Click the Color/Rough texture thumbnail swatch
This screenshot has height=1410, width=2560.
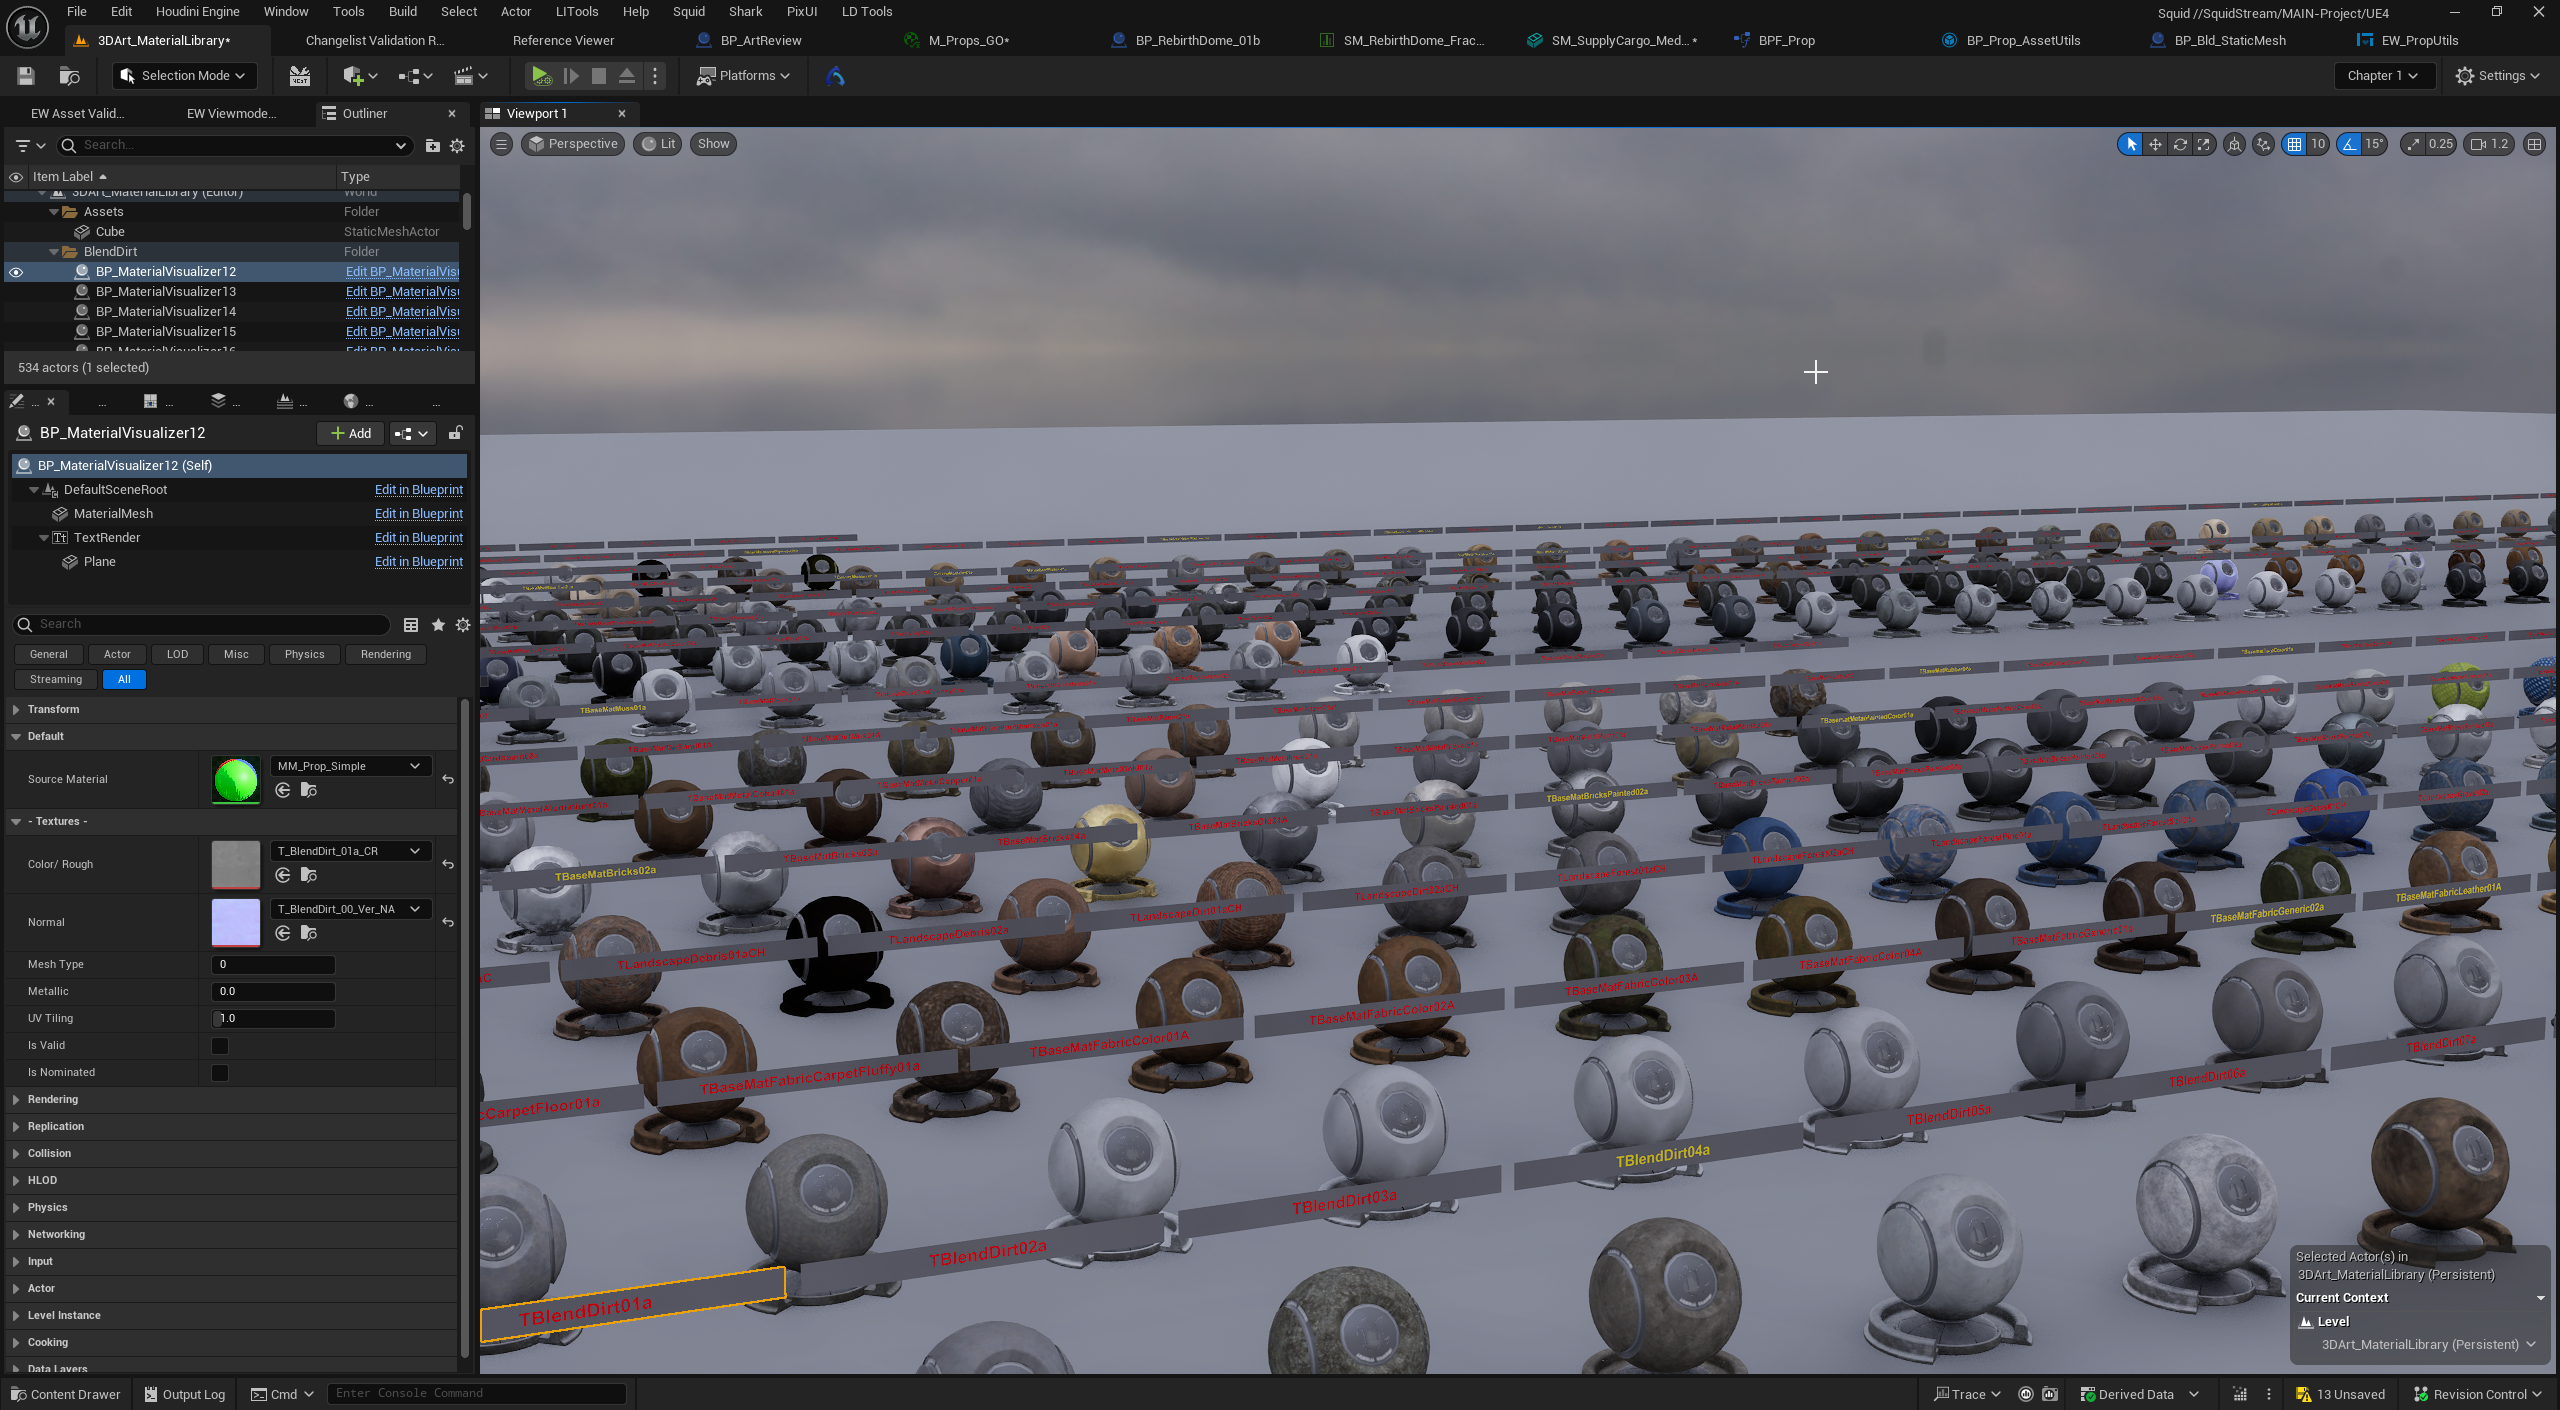pyautogui.click(x=236, y=864)
